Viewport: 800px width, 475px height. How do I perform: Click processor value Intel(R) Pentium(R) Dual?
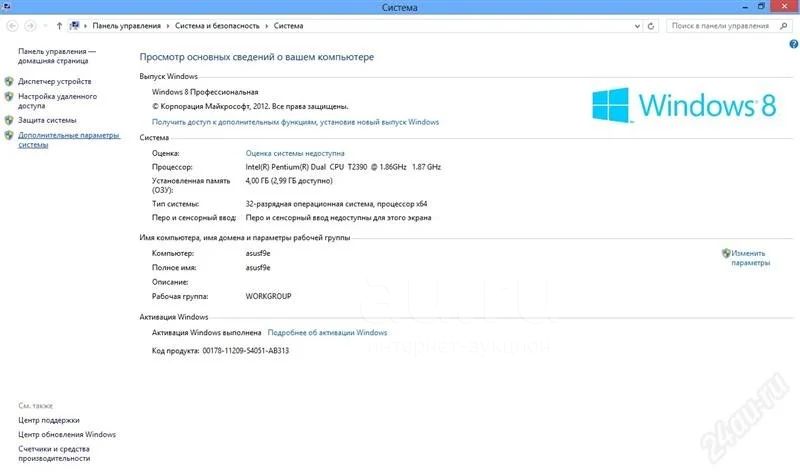click(x=343, y=167)
